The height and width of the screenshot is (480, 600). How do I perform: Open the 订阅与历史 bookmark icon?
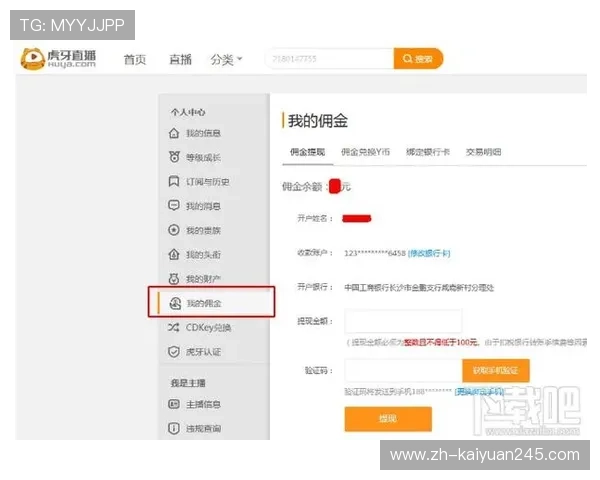174,181
